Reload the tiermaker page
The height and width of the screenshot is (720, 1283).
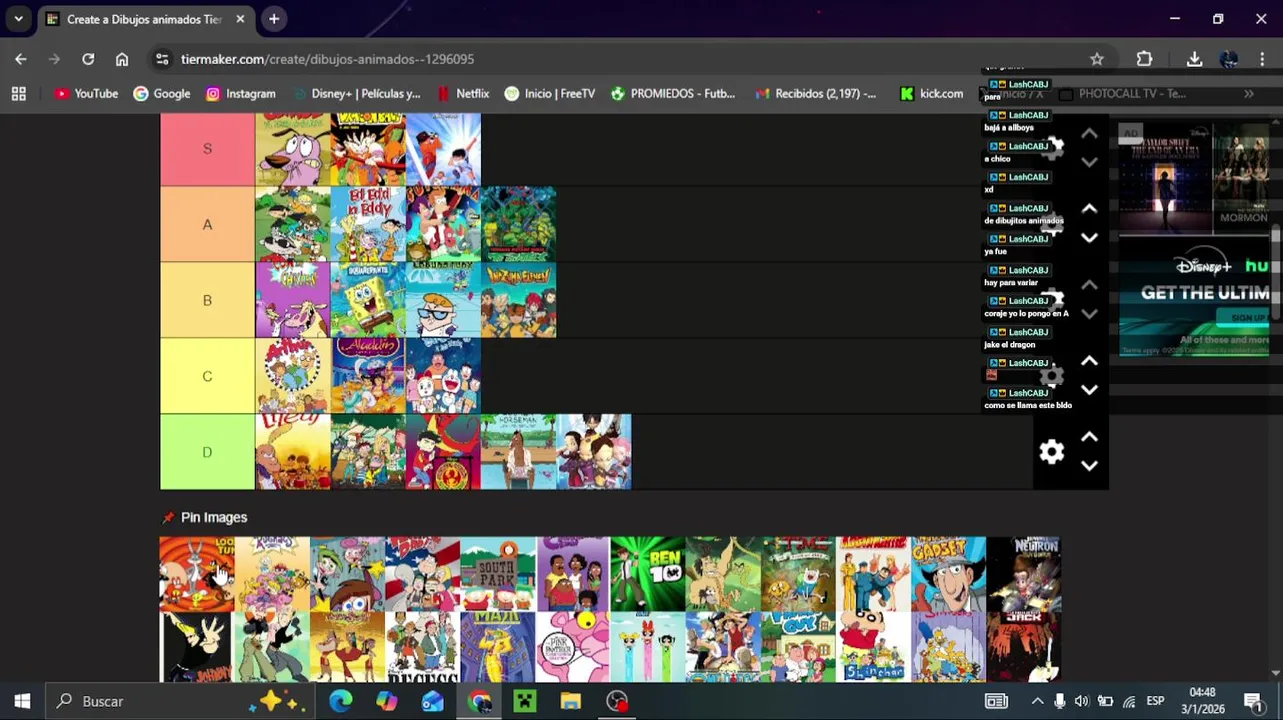click(x=88, y=59)
